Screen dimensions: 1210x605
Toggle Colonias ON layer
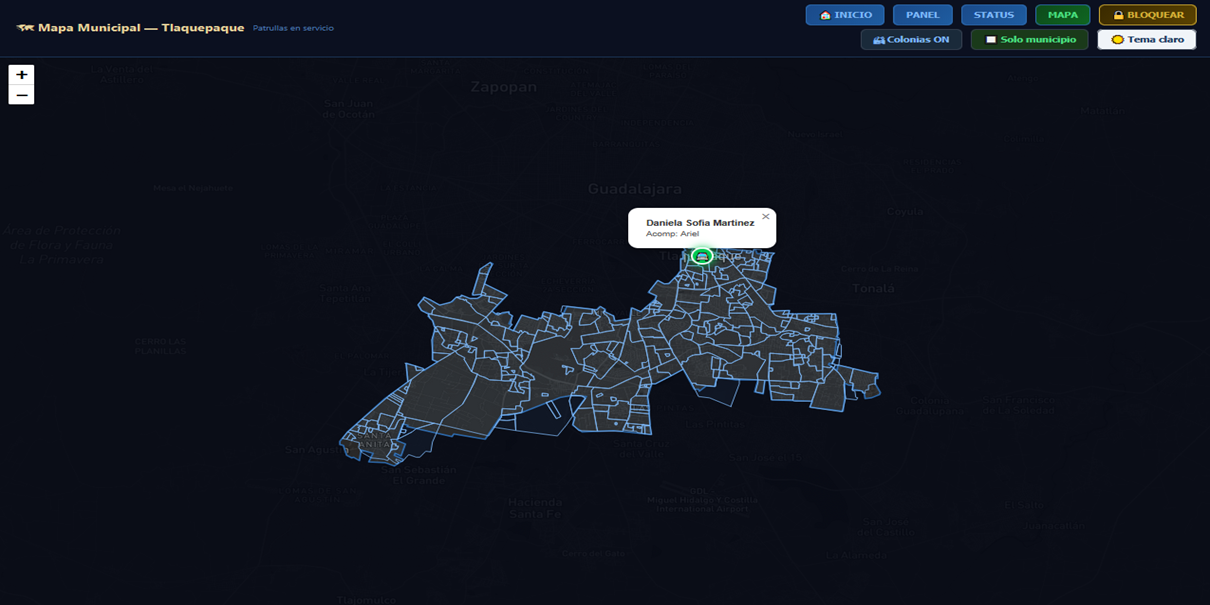[x=911, y=39]
